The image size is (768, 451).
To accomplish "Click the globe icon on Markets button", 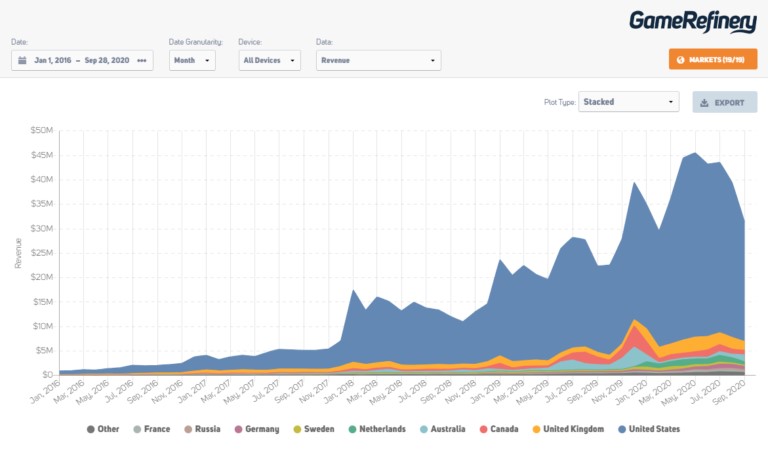I will [681, 60].
